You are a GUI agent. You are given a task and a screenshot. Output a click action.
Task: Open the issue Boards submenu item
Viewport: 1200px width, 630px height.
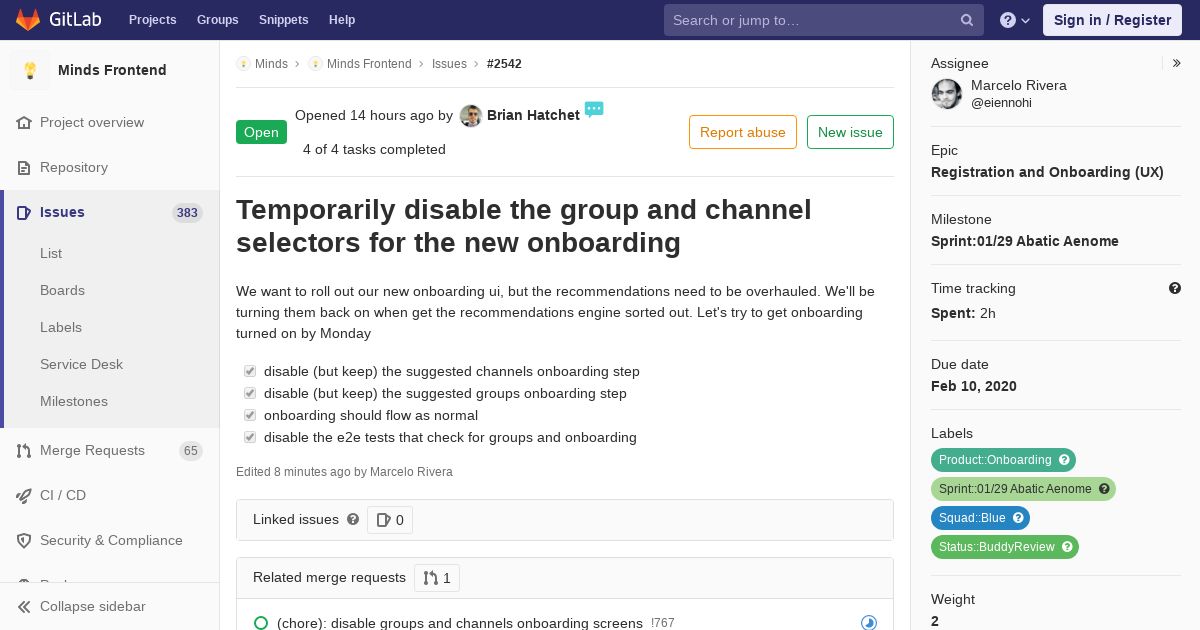[62, 290]
